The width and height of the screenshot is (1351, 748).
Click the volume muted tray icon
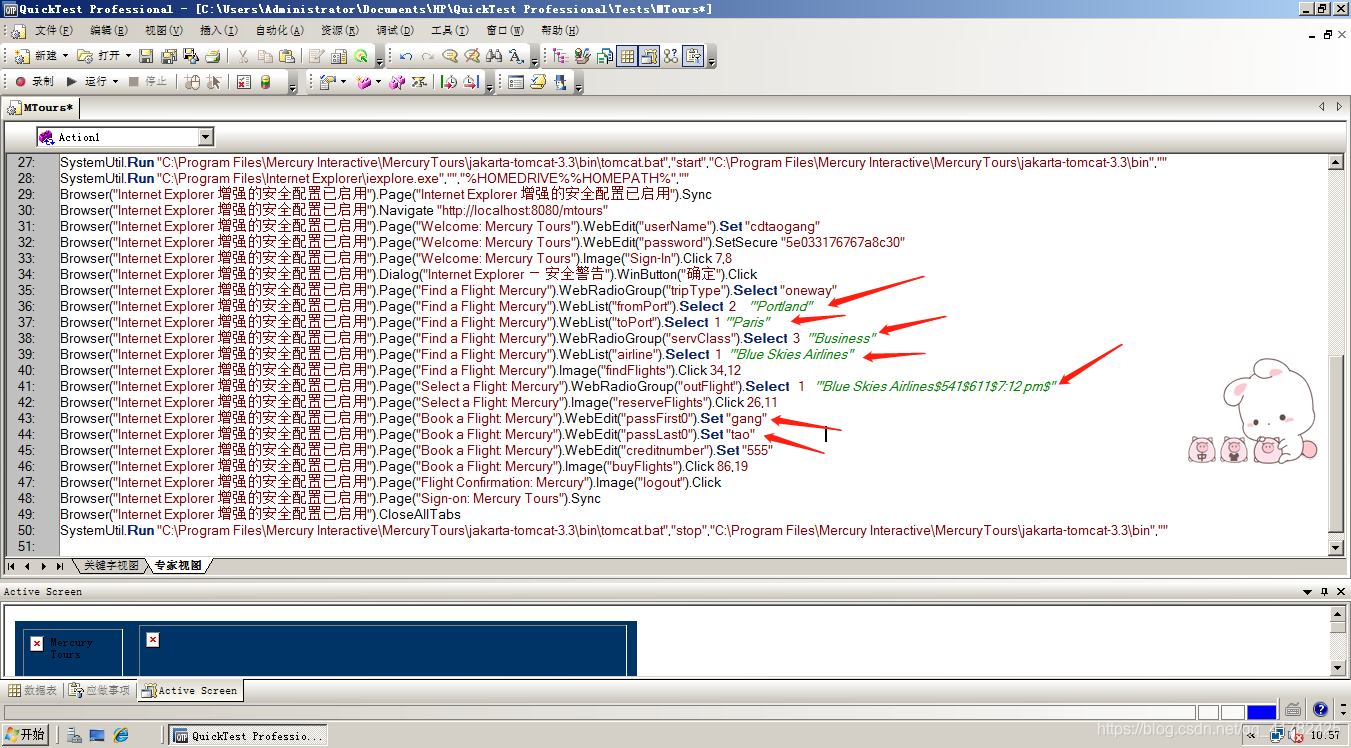tap(1296, 735)
